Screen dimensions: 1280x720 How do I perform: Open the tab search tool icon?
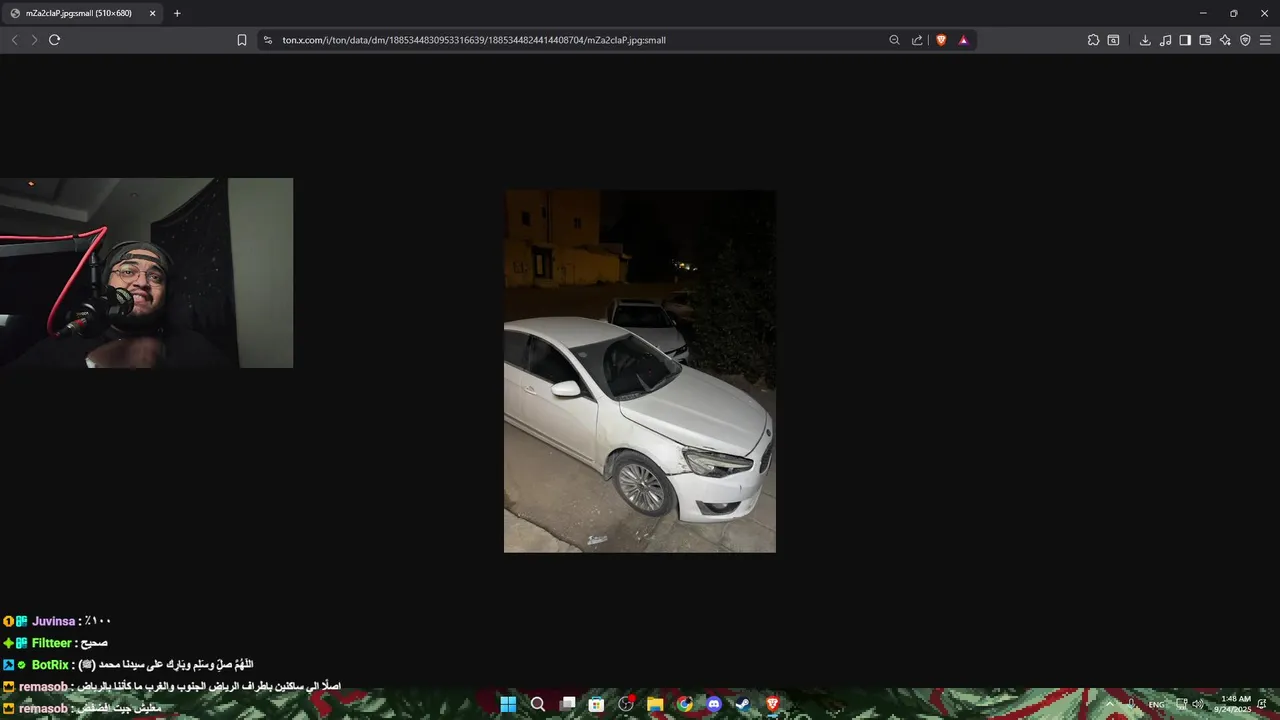click(1113, 40)
